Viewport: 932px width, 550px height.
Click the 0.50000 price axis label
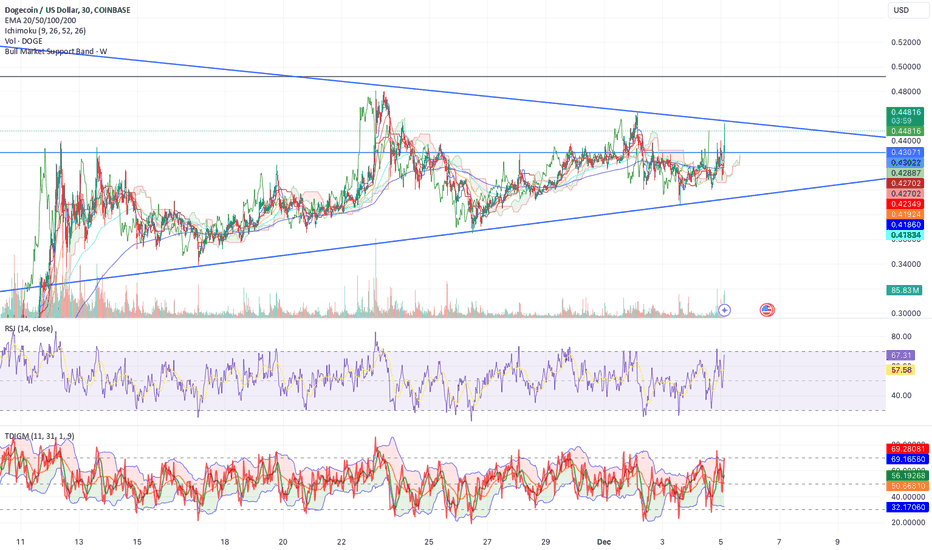pos(906,67)
